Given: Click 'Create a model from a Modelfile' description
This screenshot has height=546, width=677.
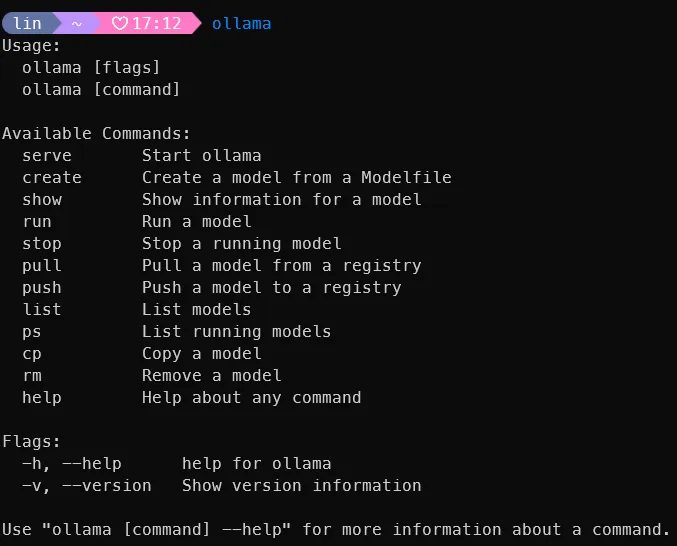Looking at the screenshot, I should pos(297,177).
